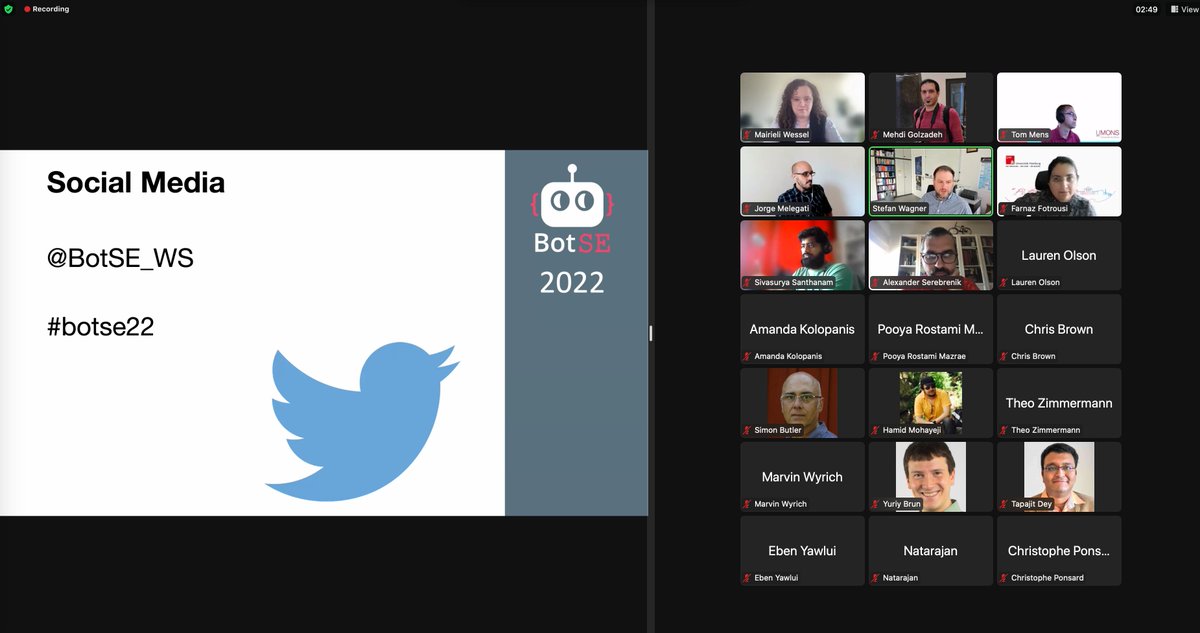Image resolution: width=1200 pixels, height=633 pixels.
Task: Click the small "Farnaz Fotrousi" name label
Action: [1041, 209]
